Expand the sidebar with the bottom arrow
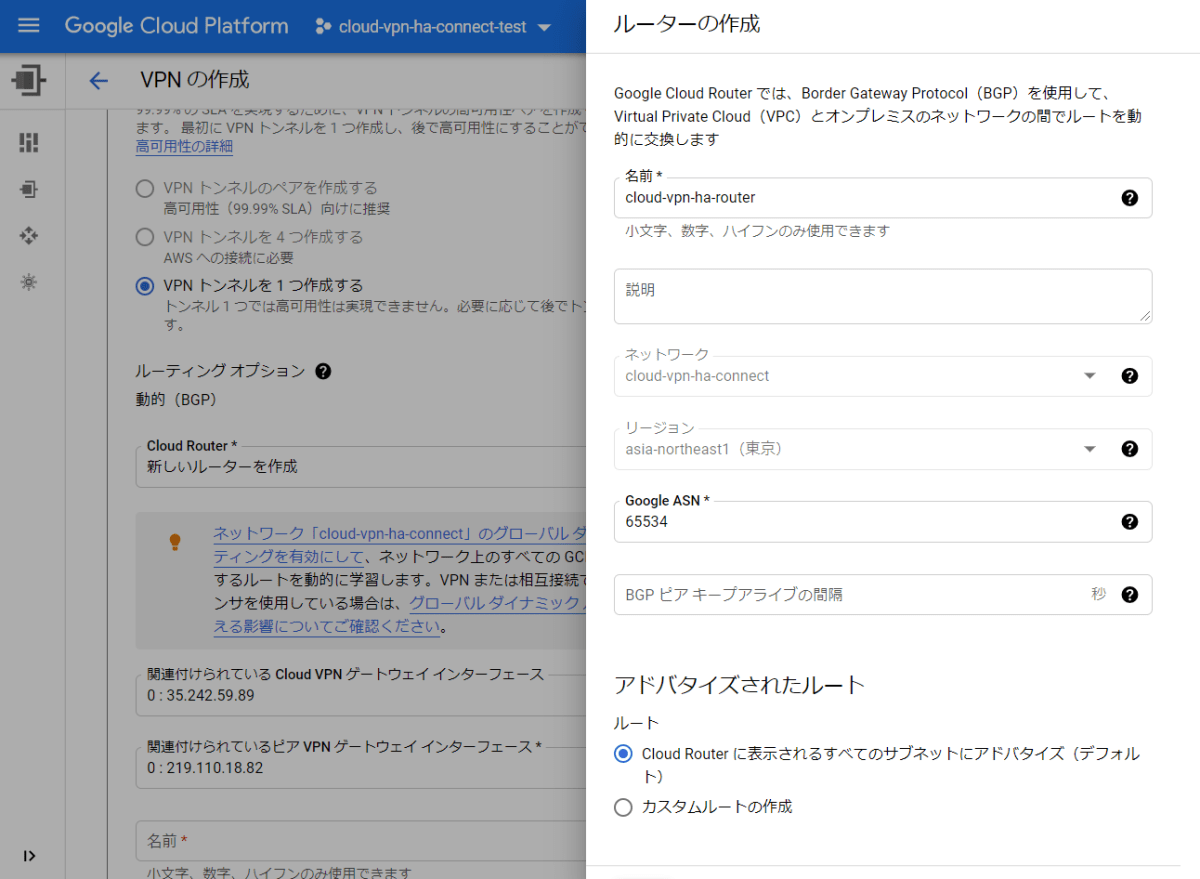Image resolution: width=1200 pixels, height=879 pixels. (29, 856)
